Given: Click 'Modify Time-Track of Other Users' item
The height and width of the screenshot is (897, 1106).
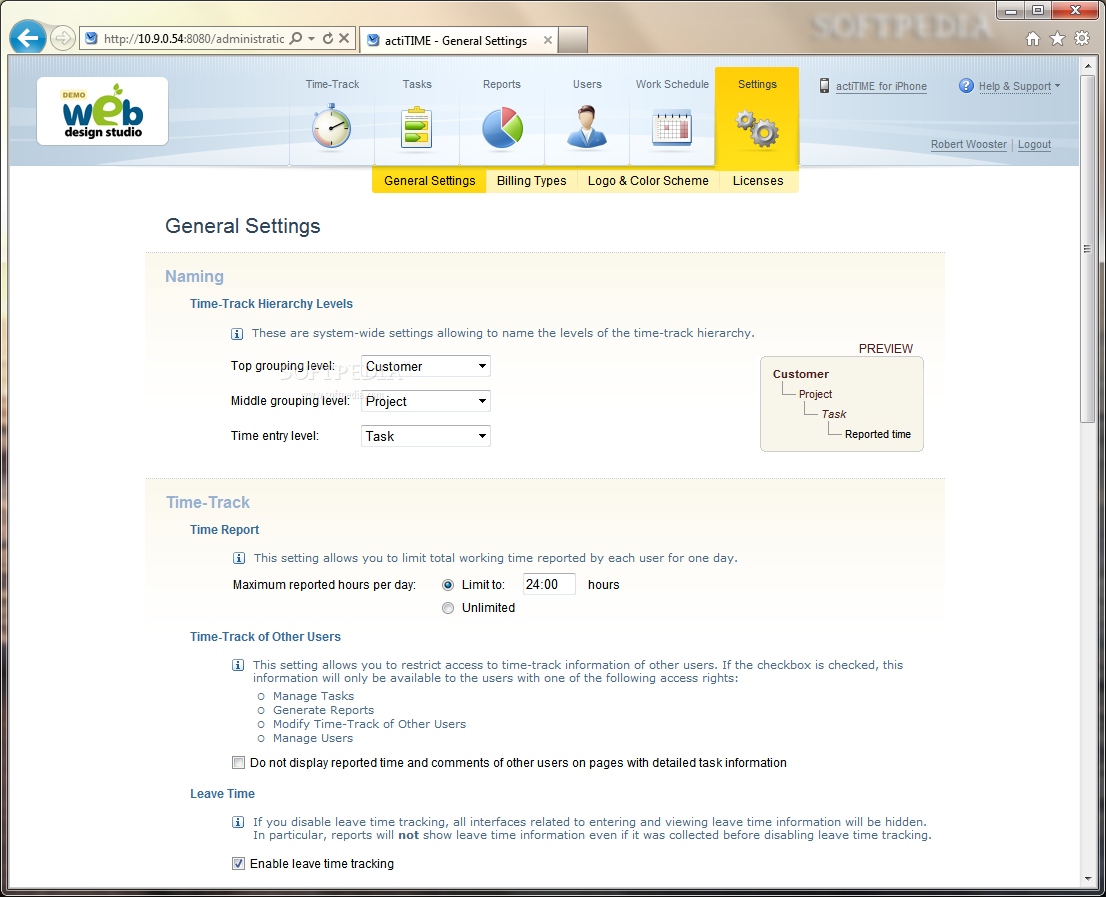Looking at the screenshot, I should (369, 724).
